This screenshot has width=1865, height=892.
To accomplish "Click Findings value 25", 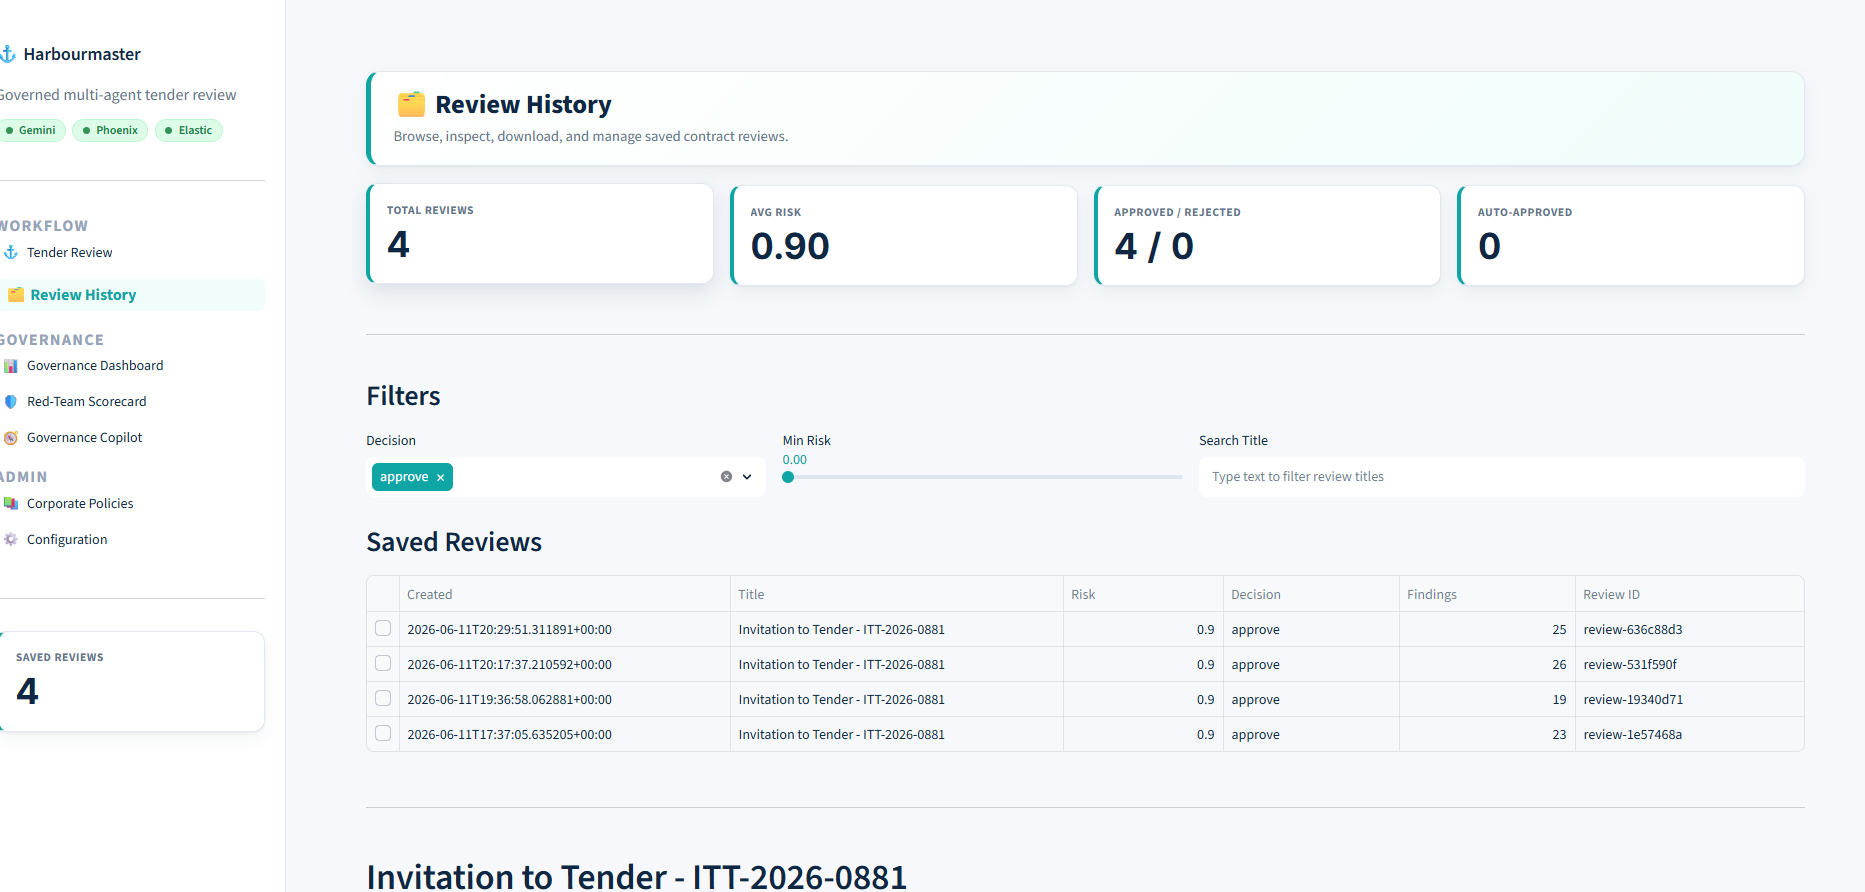I will (x=1487, y=629).
